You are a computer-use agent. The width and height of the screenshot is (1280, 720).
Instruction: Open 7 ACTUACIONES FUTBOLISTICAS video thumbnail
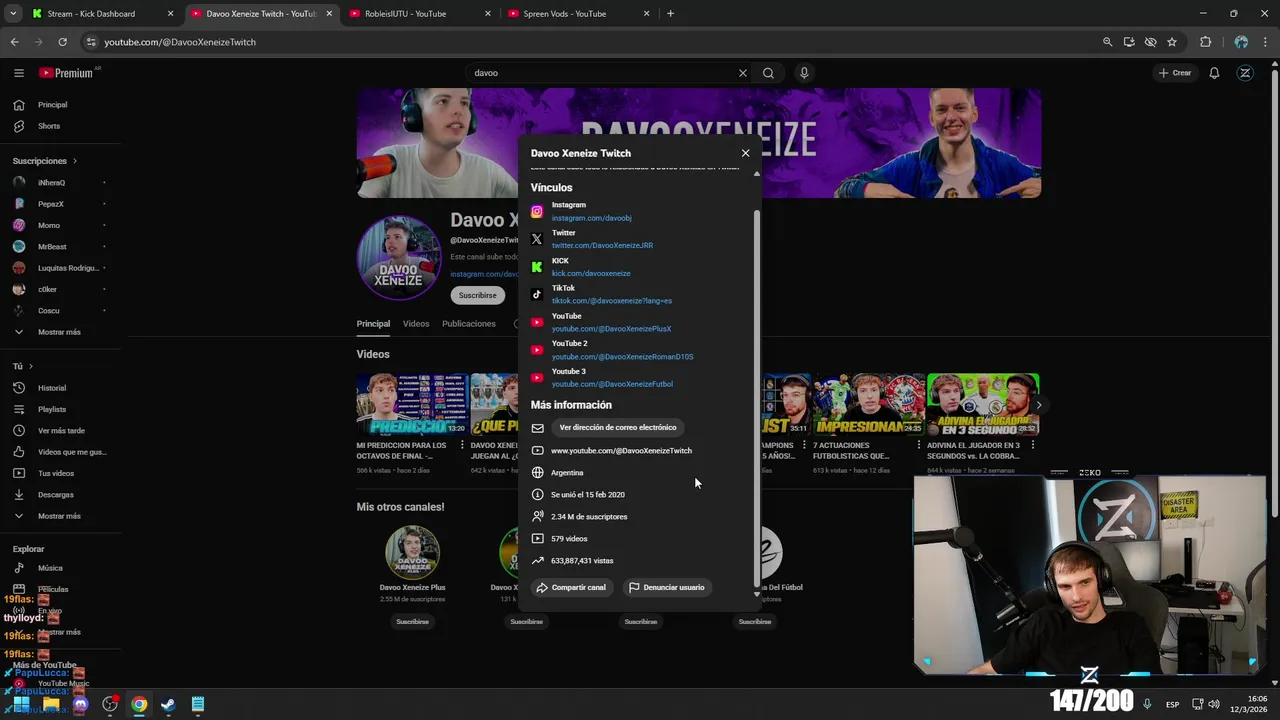tap(868, 404)
